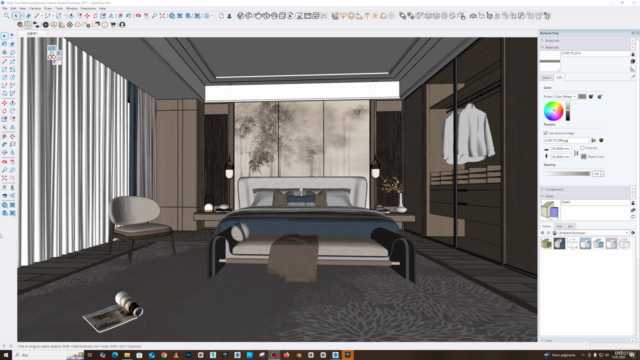640x360 pixels.
Task: Click the black disc icon in second toolbar row
Action: pos(46,25)
